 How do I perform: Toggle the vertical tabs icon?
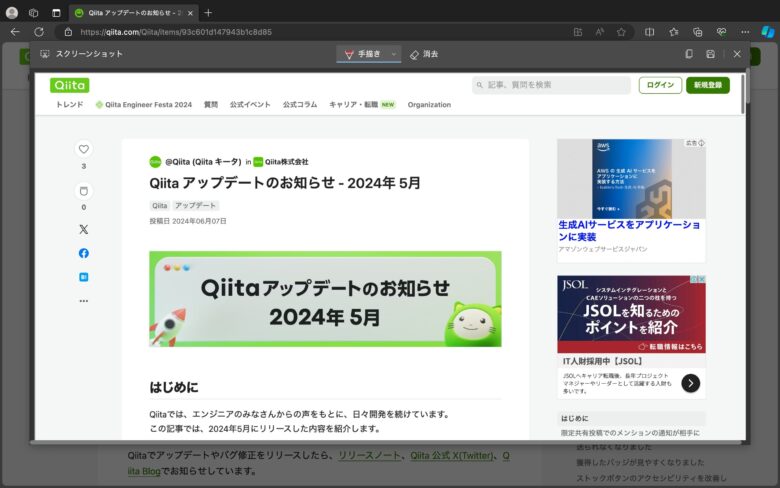(56, 13)
